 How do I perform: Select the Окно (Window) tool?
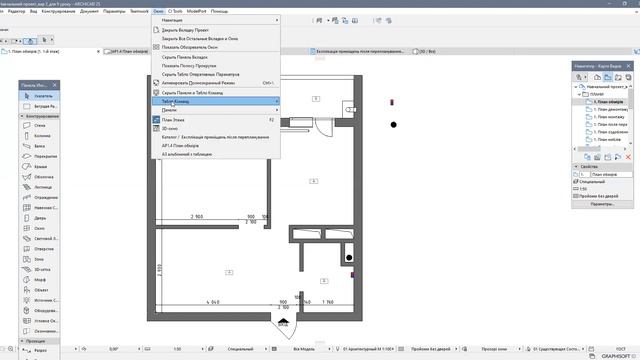(39, 228)
